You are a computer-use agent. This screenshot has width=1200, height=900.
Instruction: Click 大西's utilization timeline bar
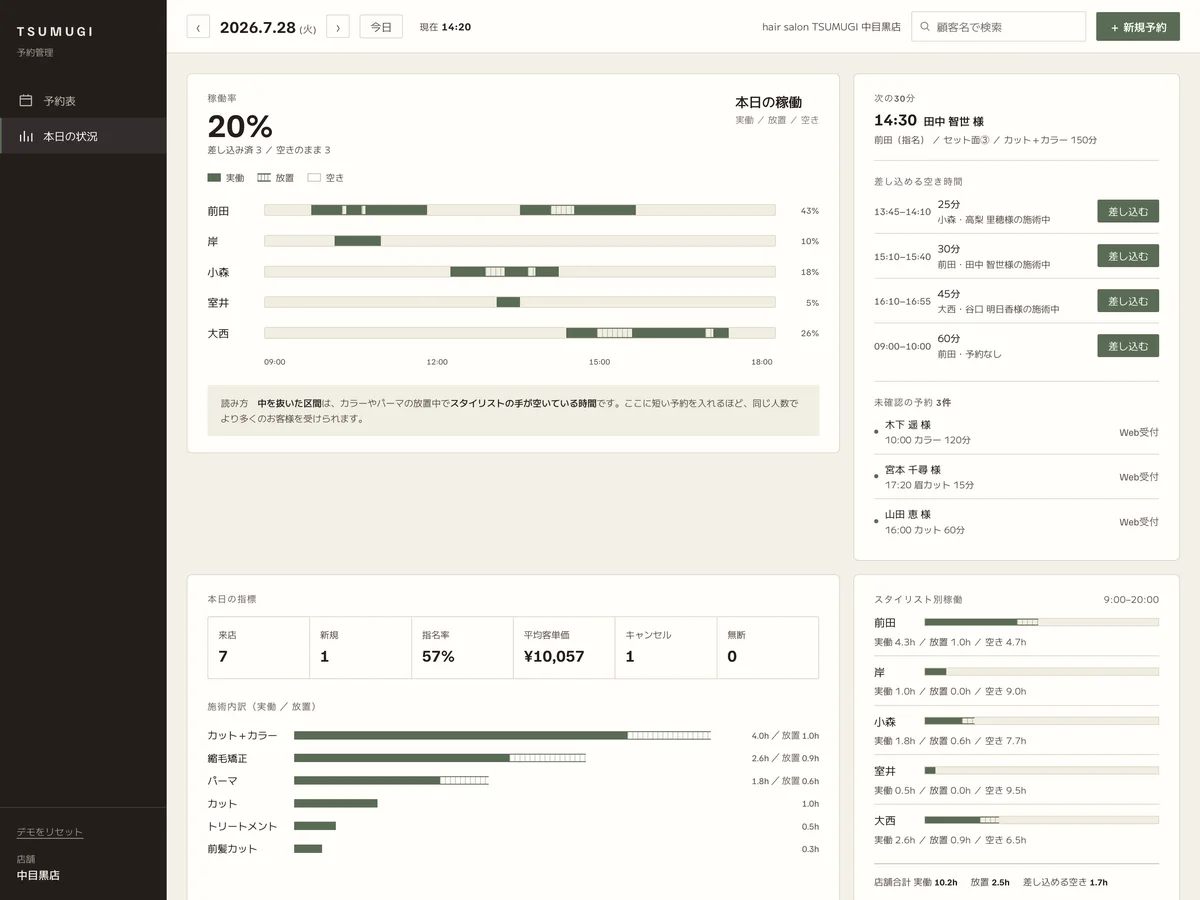[519, 333]
